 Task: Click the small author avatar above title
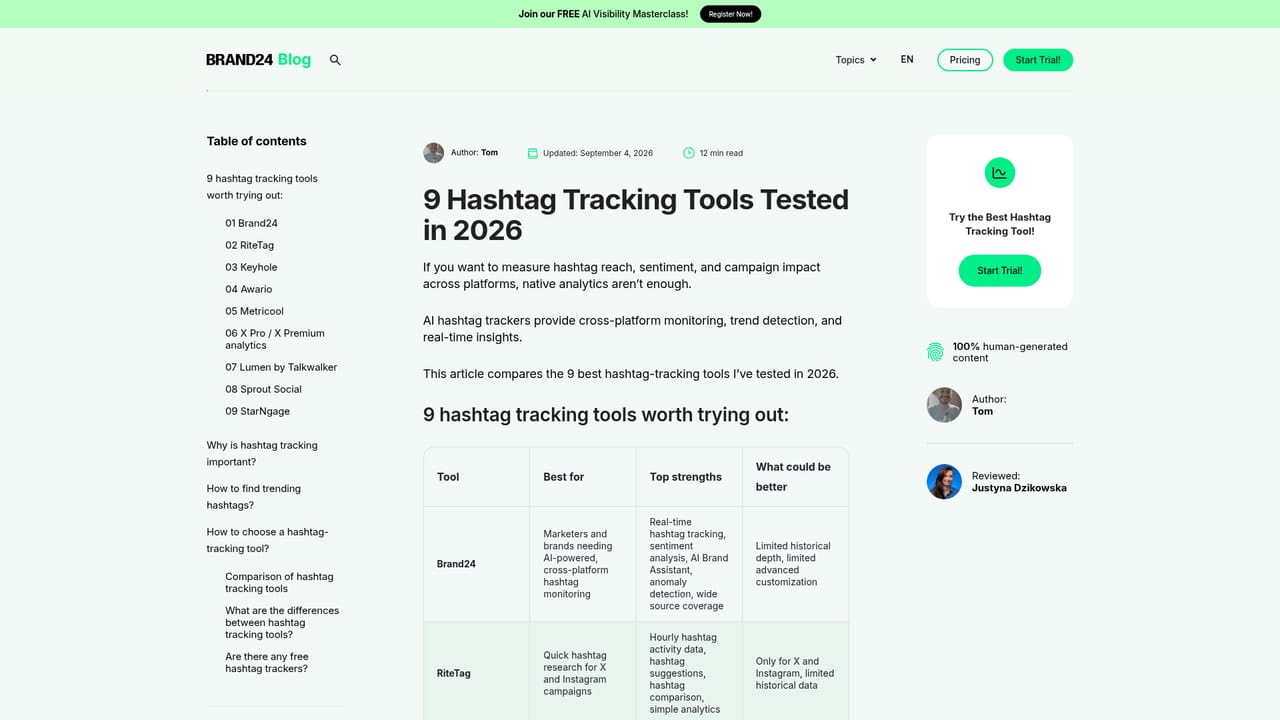(433, 153)
